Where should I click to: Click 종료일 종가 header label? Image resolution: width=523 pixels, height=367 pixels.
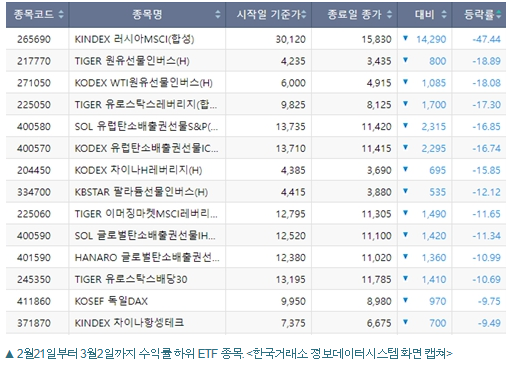[x=354, y=14]
